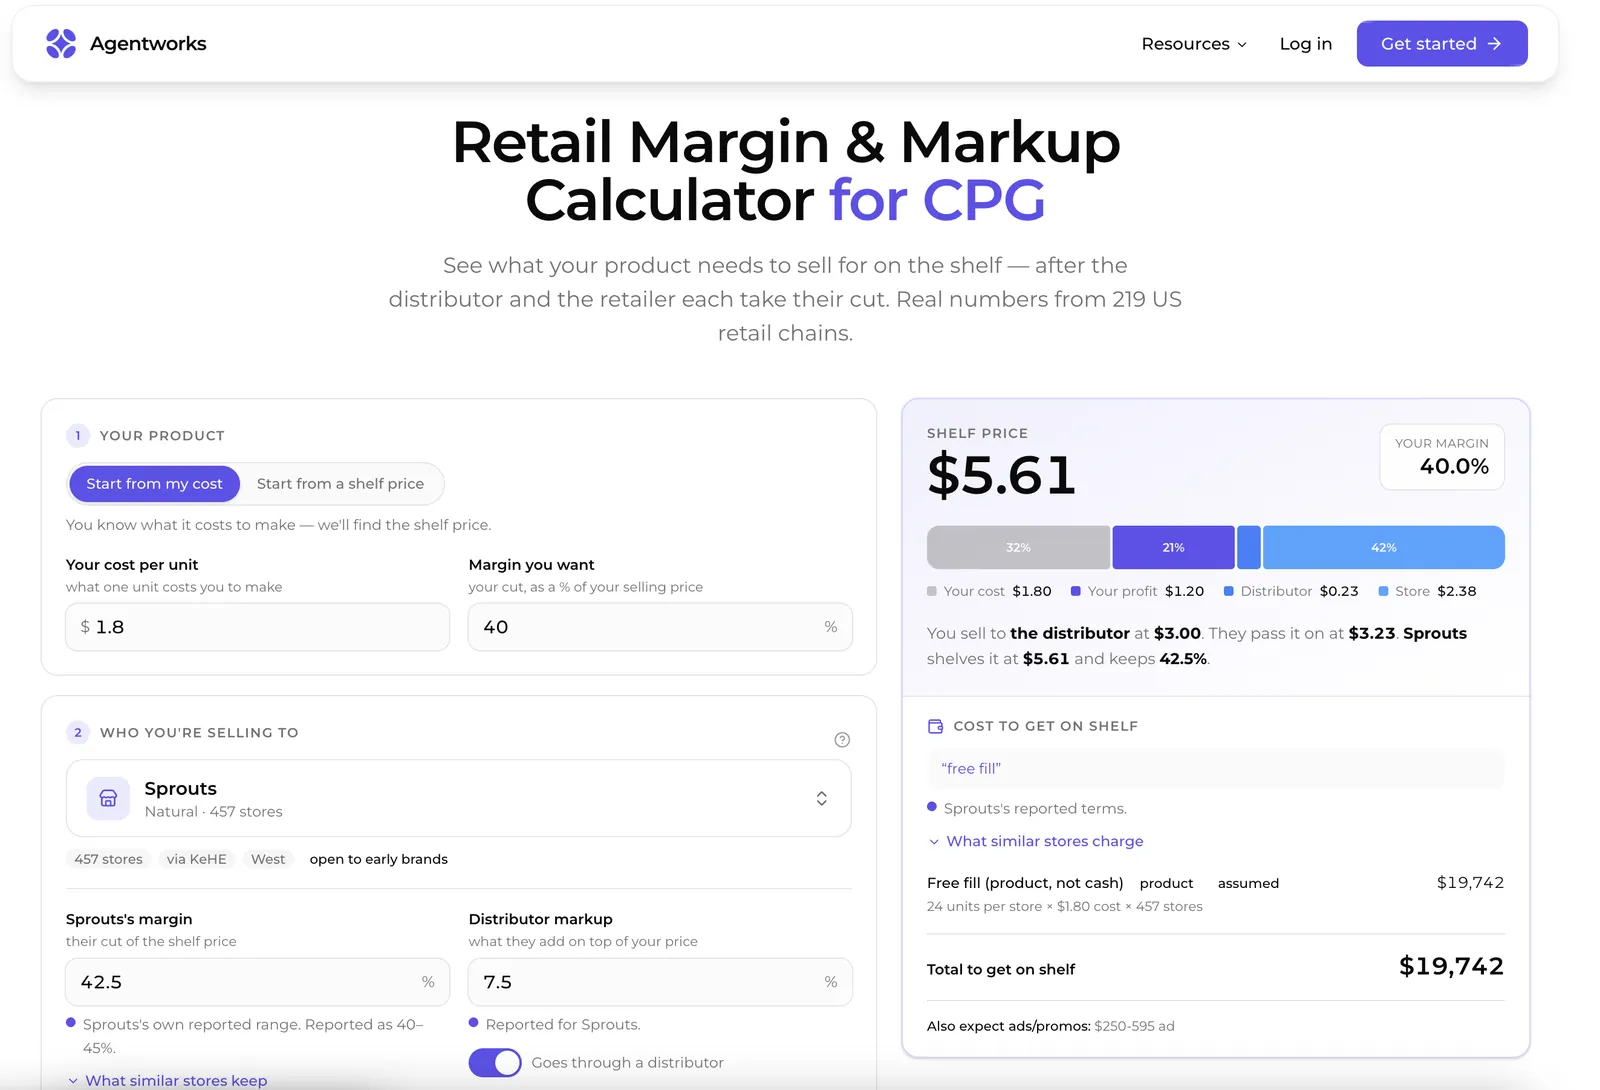Screen dimensions: 1600x1090
Task: Click the gray Your cost 32% bar segment
Action: (1018, 548)
